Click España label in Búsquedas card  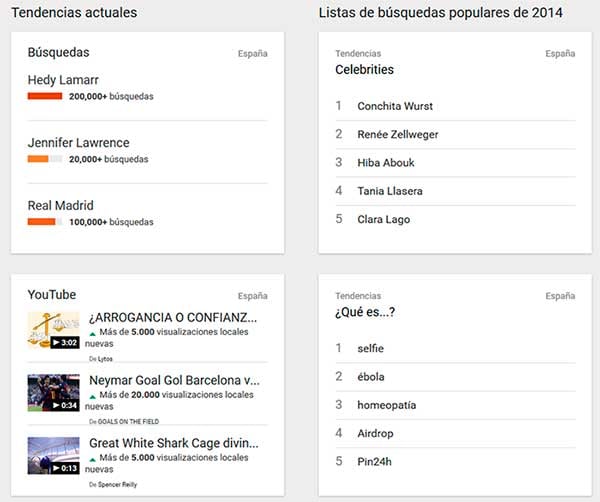(x=253, y=54)
